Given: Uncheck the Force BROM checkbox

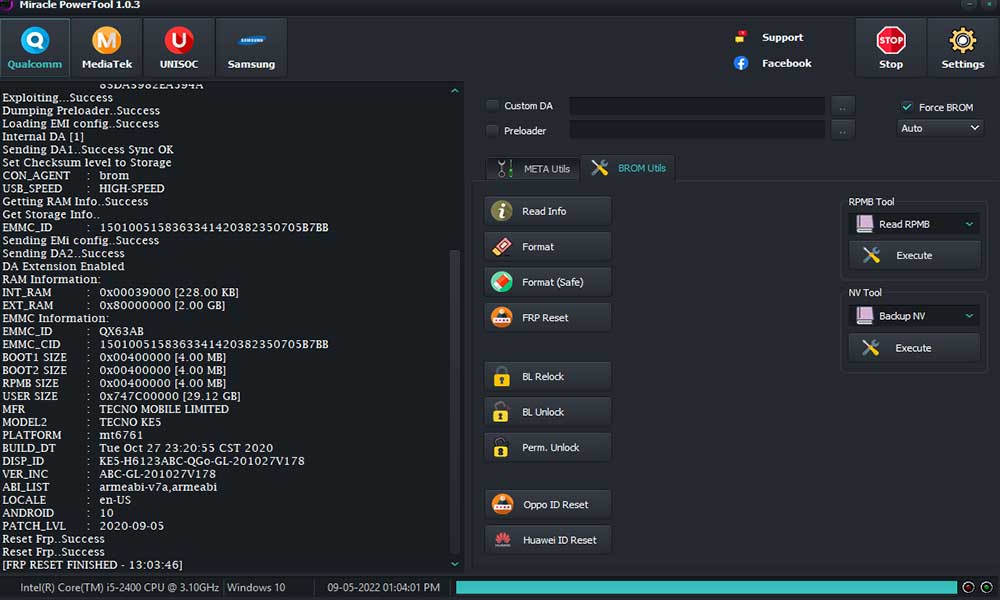Looking at the screenshot, I should 906,106.
